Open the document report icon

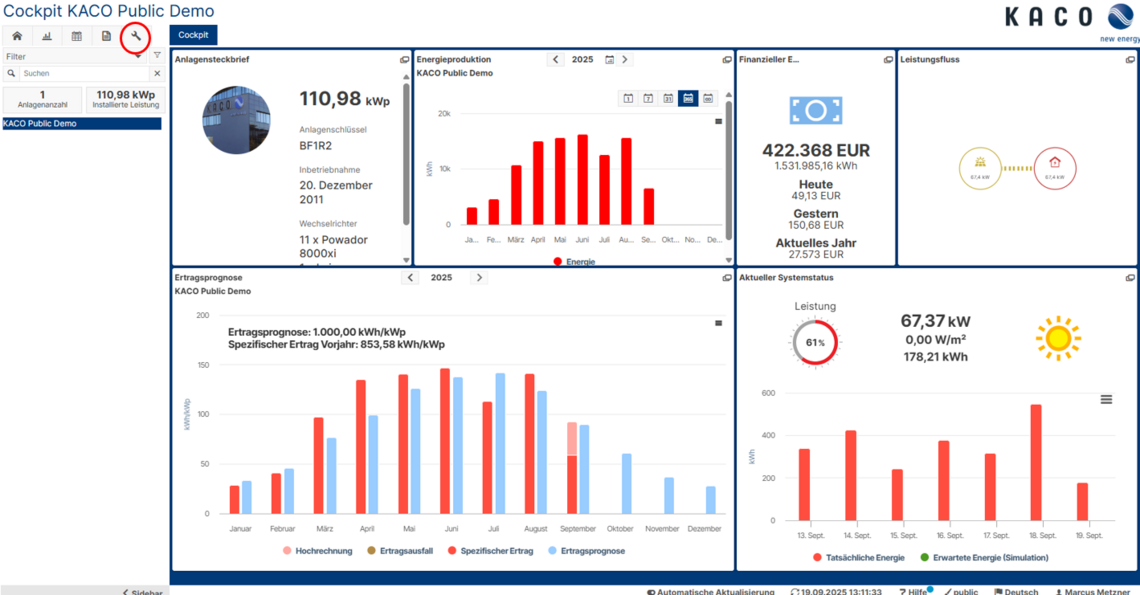click(106, 37)
